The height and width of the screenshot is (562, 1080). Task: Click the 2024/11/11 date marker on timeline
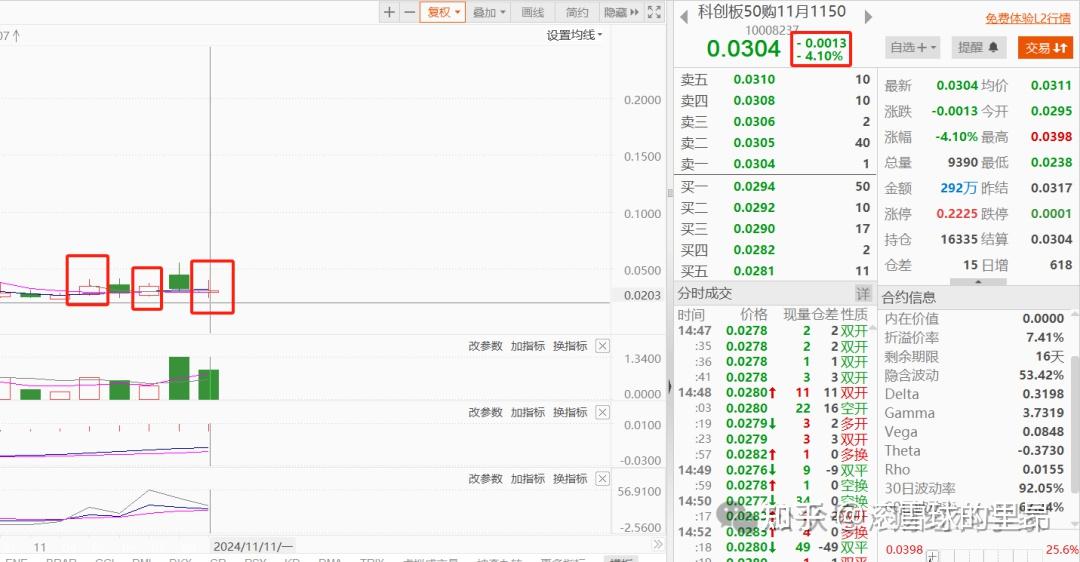(253, 546)
